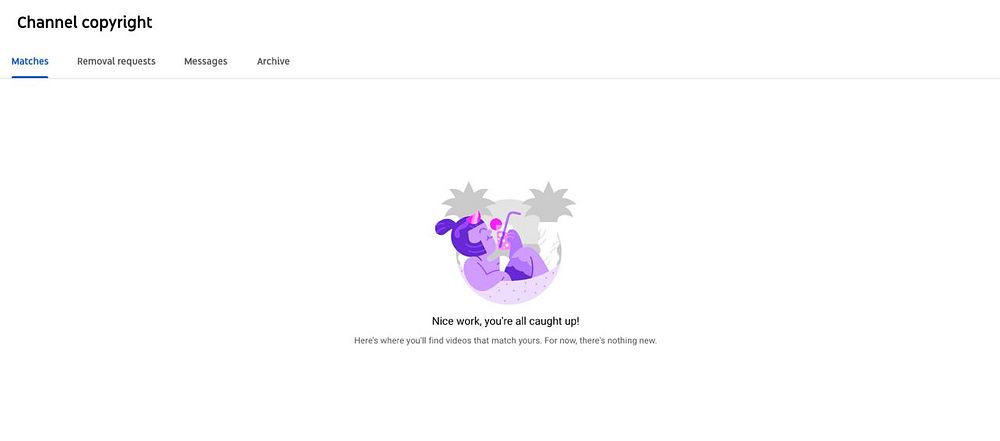Click the character's dark purple hair bun
Viewport: 1000px width, 441px height.
(443, 228)
